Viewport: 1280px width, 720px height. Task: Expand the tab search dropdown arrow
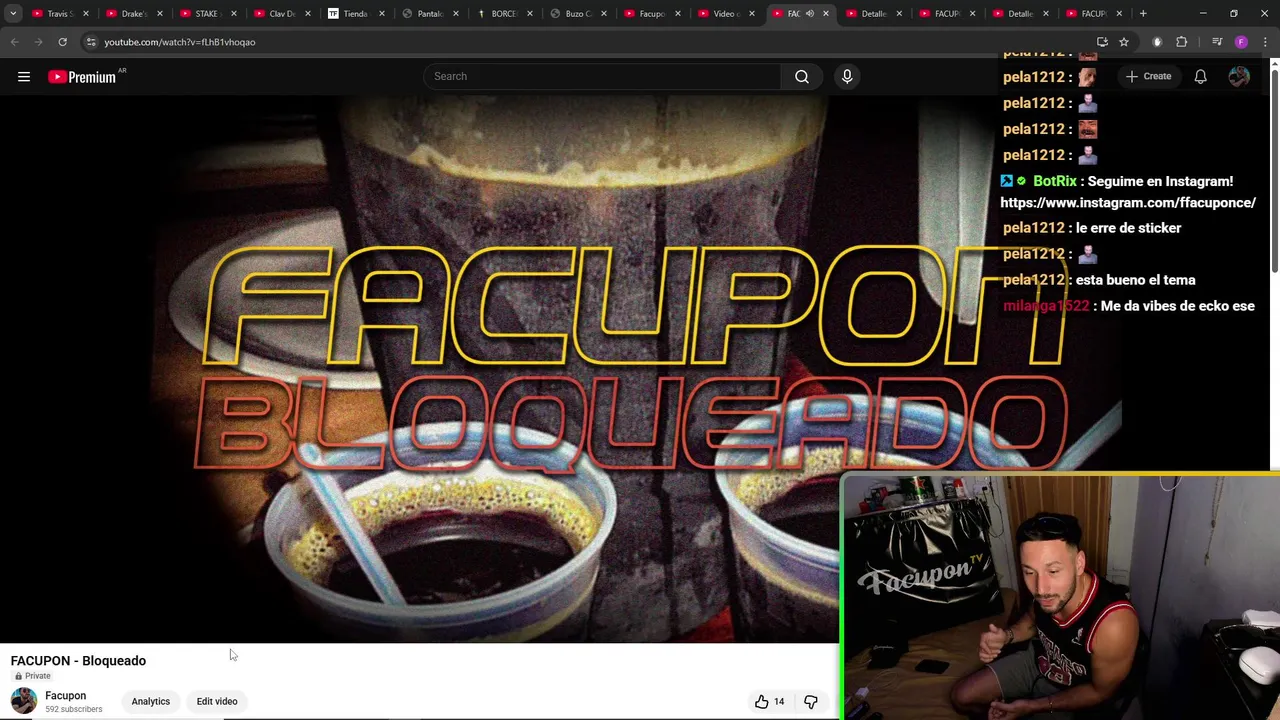tap(13, 14)
